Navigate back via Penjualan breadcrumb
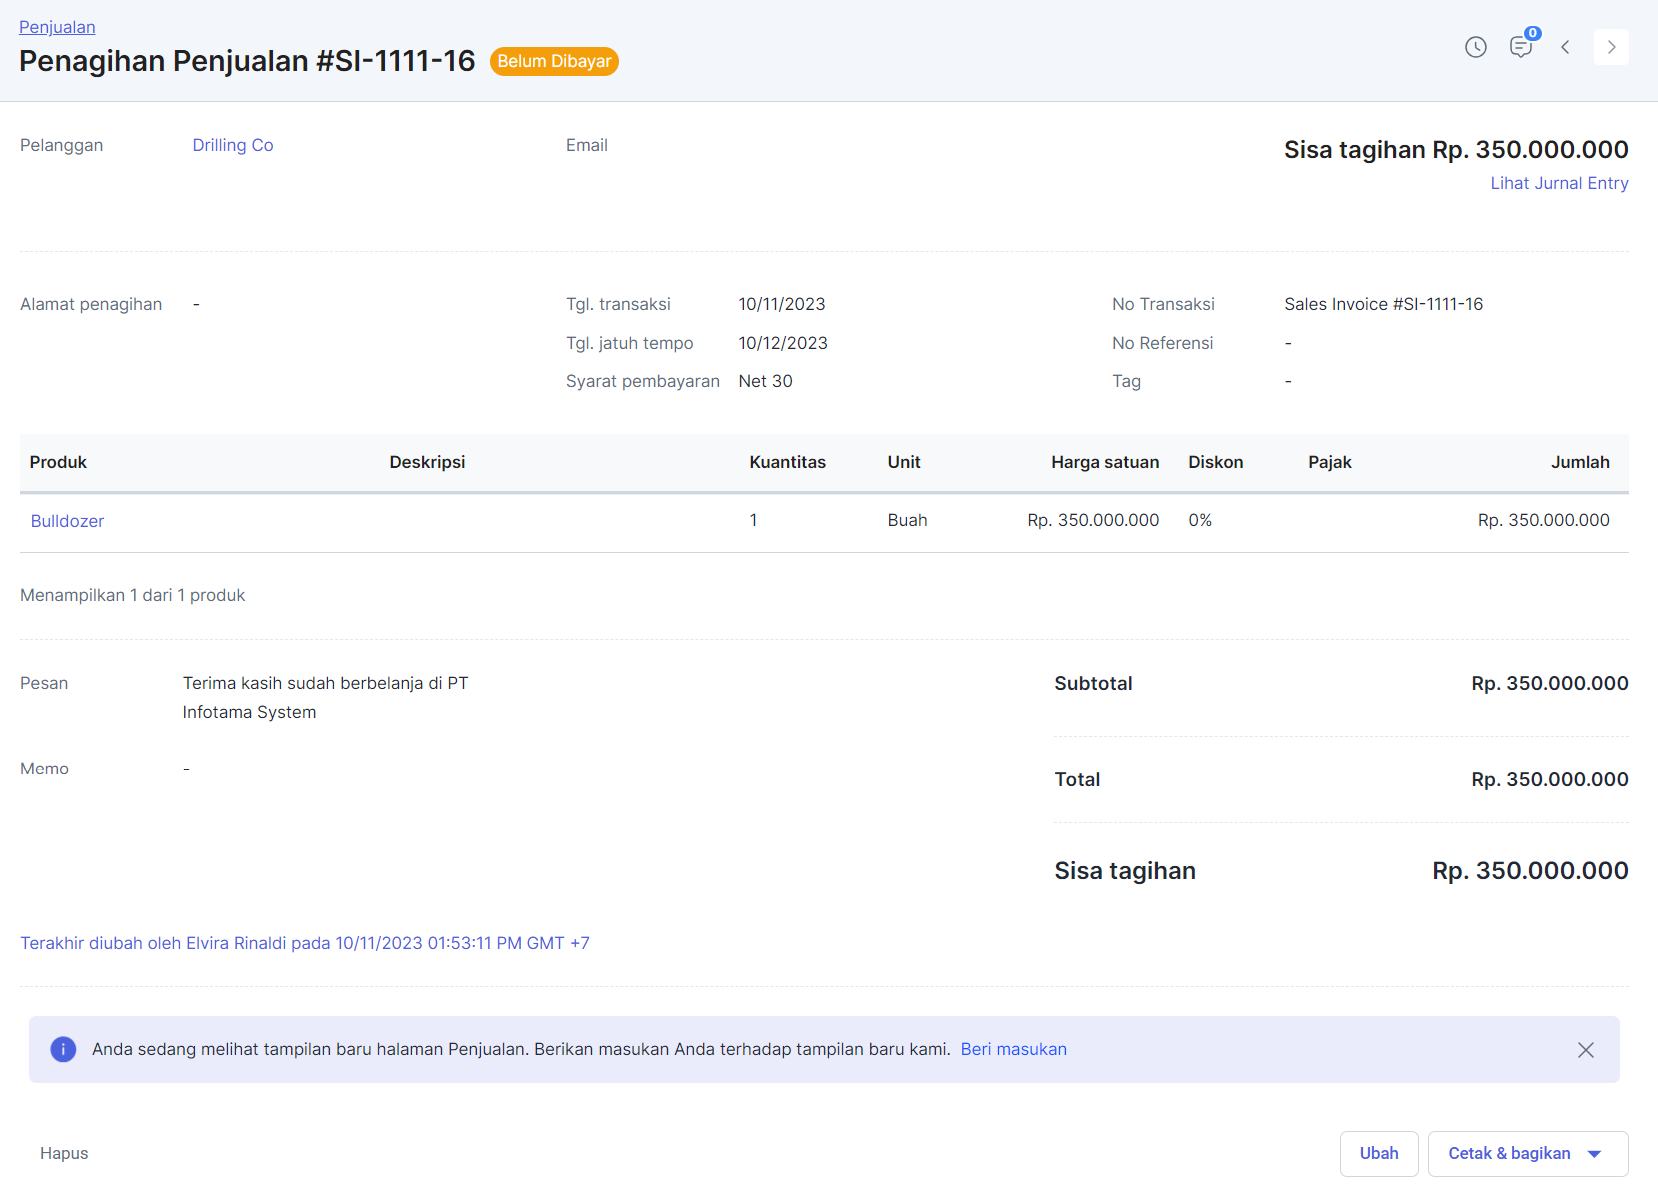This screenshot has width=1658, height=1201. (x=57, y=27)
